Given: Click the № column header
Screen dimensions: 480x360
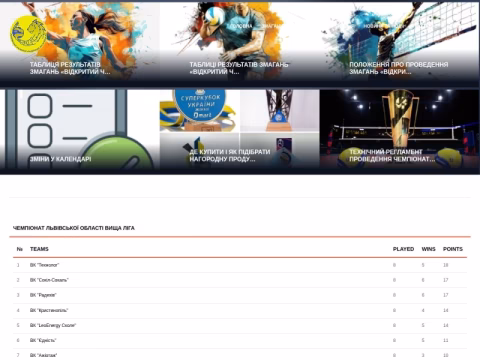Looking at the screenshot, I should click(x=20, y=249).
